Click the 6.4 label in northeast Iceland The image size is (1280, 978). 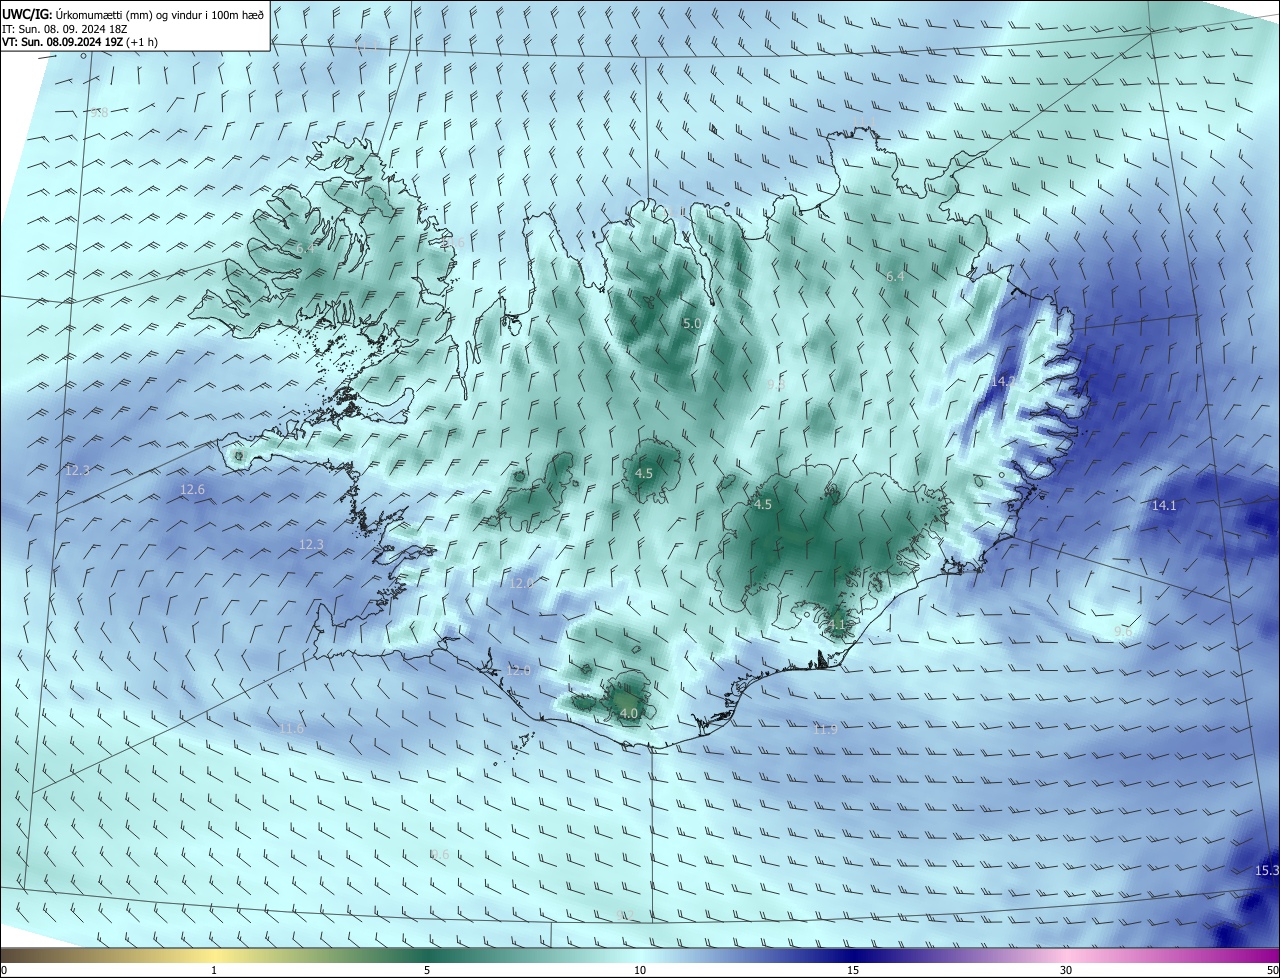[895, 276]
